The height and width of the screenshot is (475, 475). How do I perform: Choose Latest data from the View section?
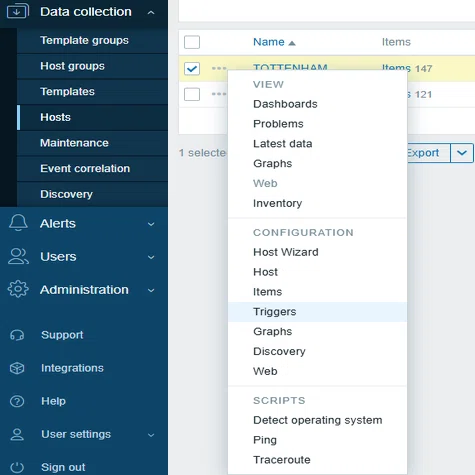[x=283, y=144]
